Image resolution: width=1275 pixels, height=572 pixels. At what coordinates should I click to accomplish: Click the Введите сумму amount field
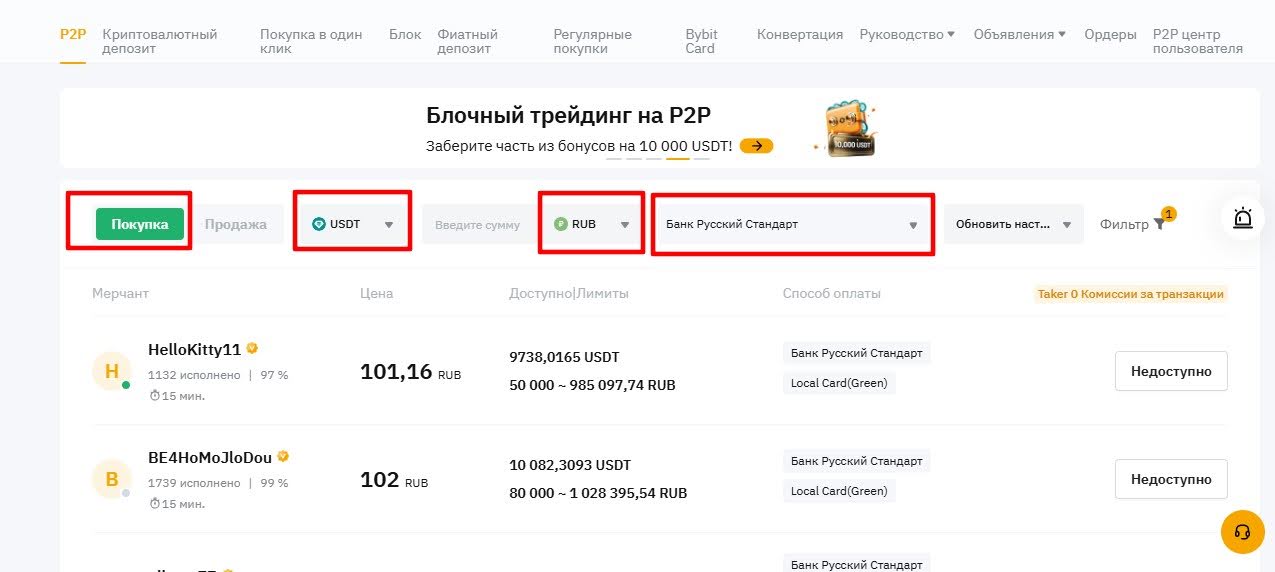477,225
